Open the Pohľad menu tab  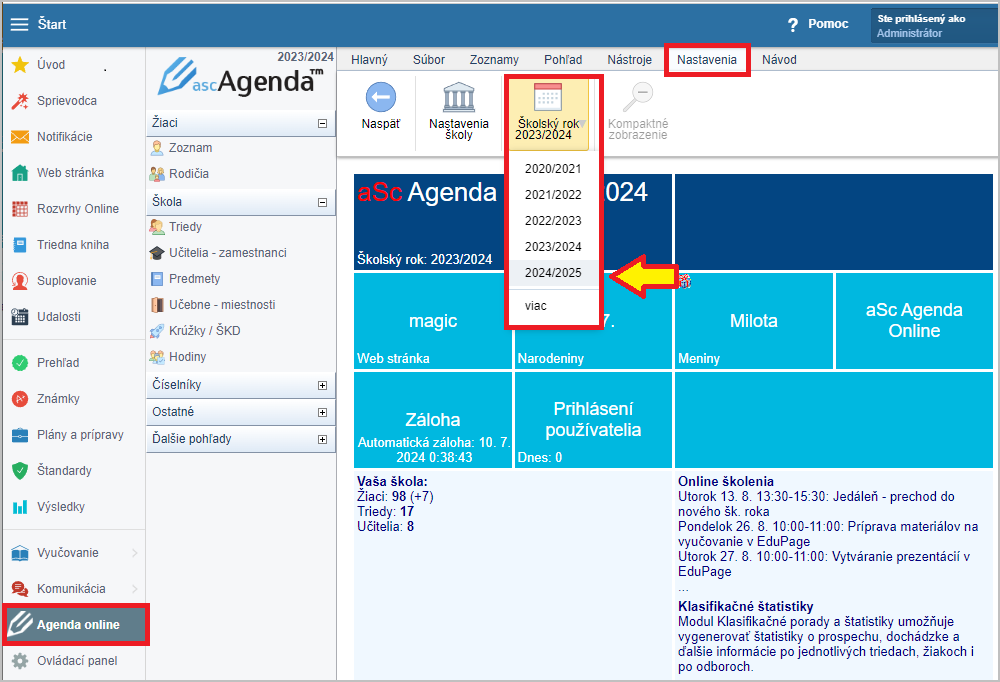(563, 60)
